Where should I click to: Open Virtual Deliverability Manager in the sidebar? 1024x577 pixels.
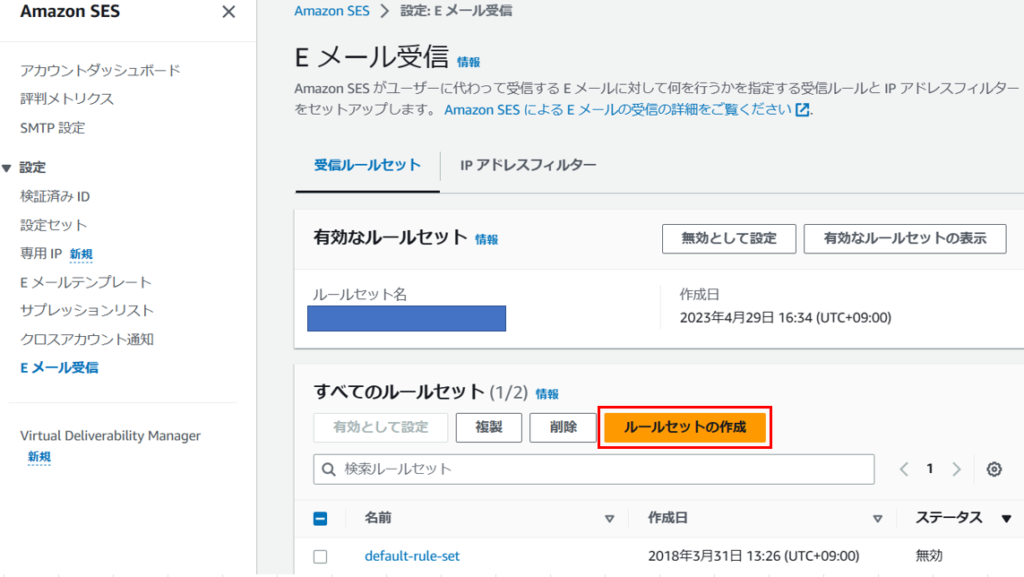pos(110,436)
